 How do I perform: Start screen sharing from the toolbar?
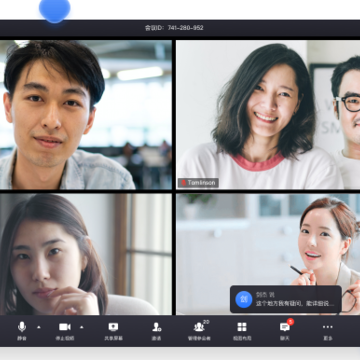tap(113, 331)
